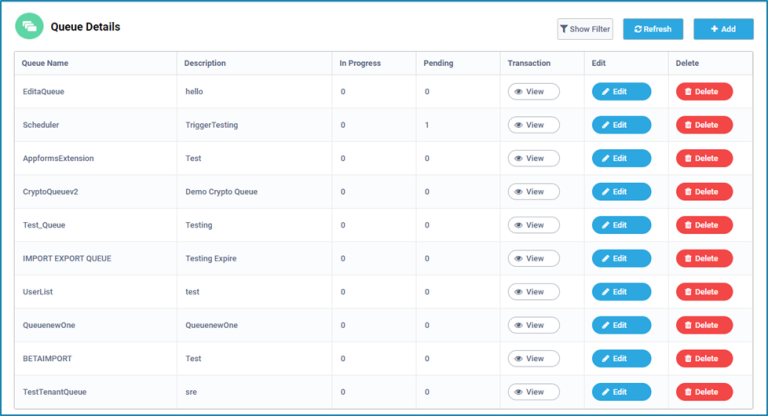Add a new queue
768x416 pixels.
(723, 29)
